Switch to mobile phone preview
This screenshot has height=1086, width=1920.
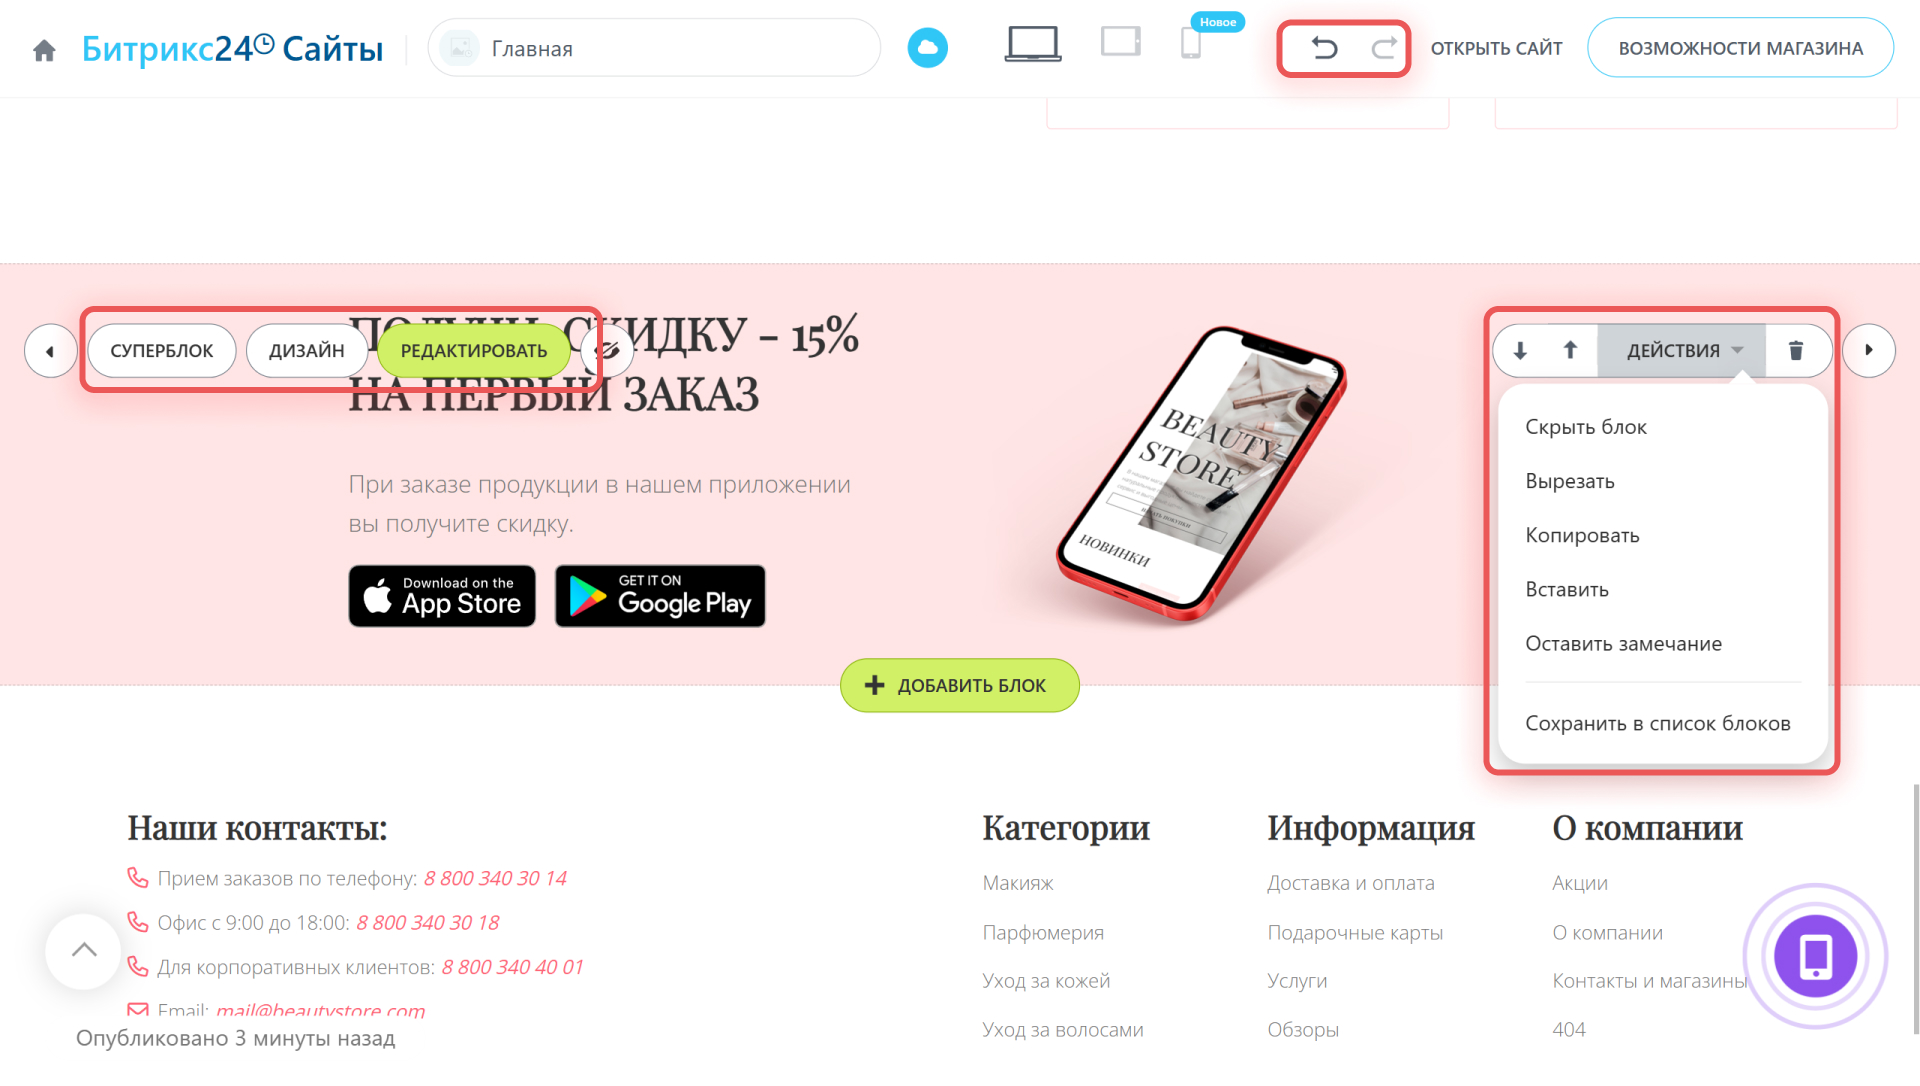click(1190, 44)
